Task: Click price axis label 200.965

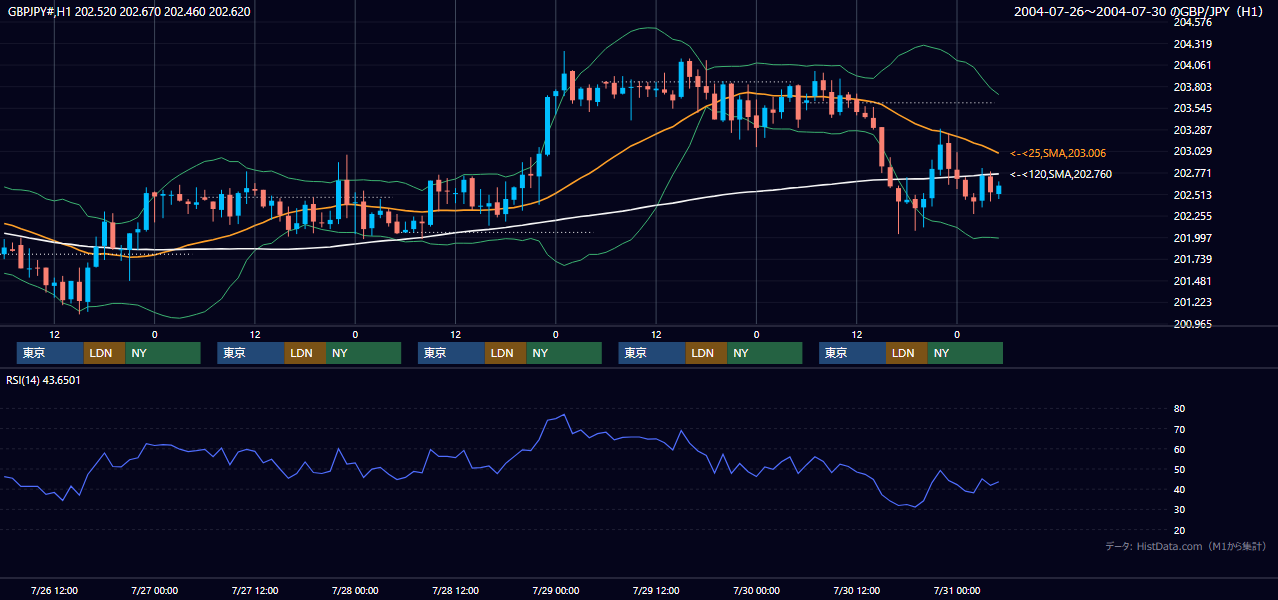Action: point(1192,324)
